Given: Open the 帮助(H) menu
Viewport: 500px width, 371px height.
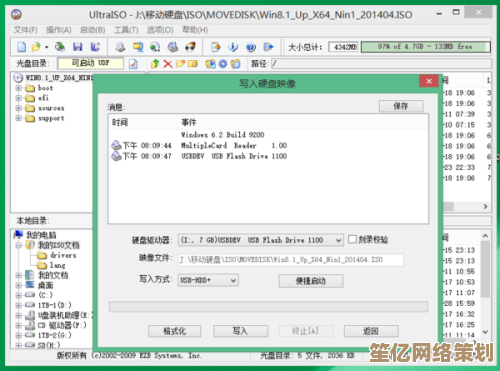Looking at the screenshot, I should (195, 30).
